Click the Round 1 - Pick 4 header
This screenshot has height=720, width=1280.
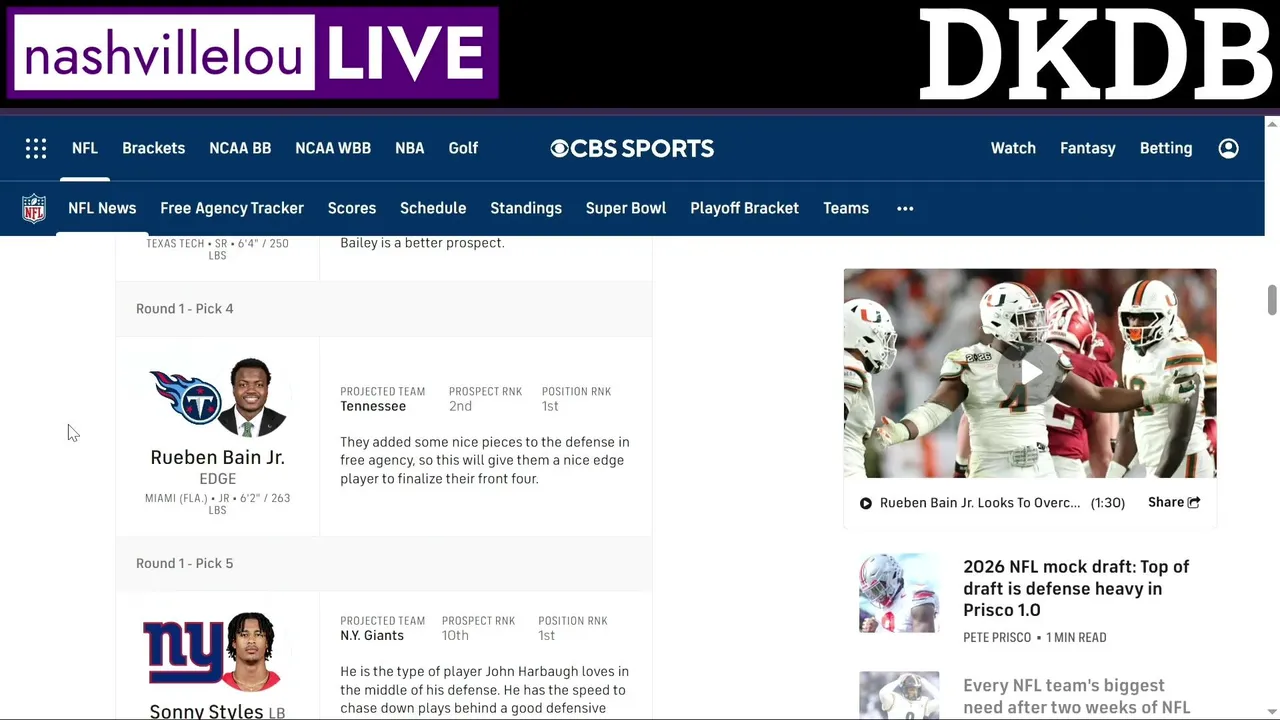pos(185,309)
